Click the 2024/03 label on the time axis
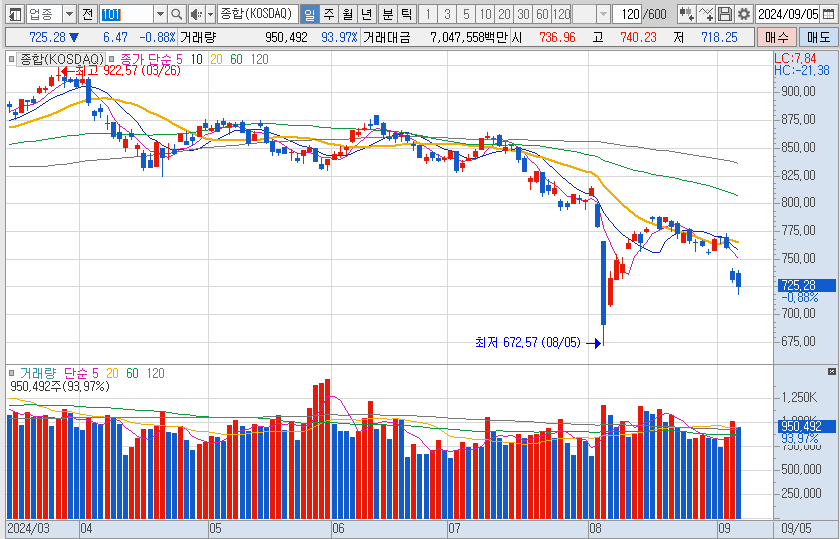The height and width of the screenshot is (539, 840). [x=28, y=528]
